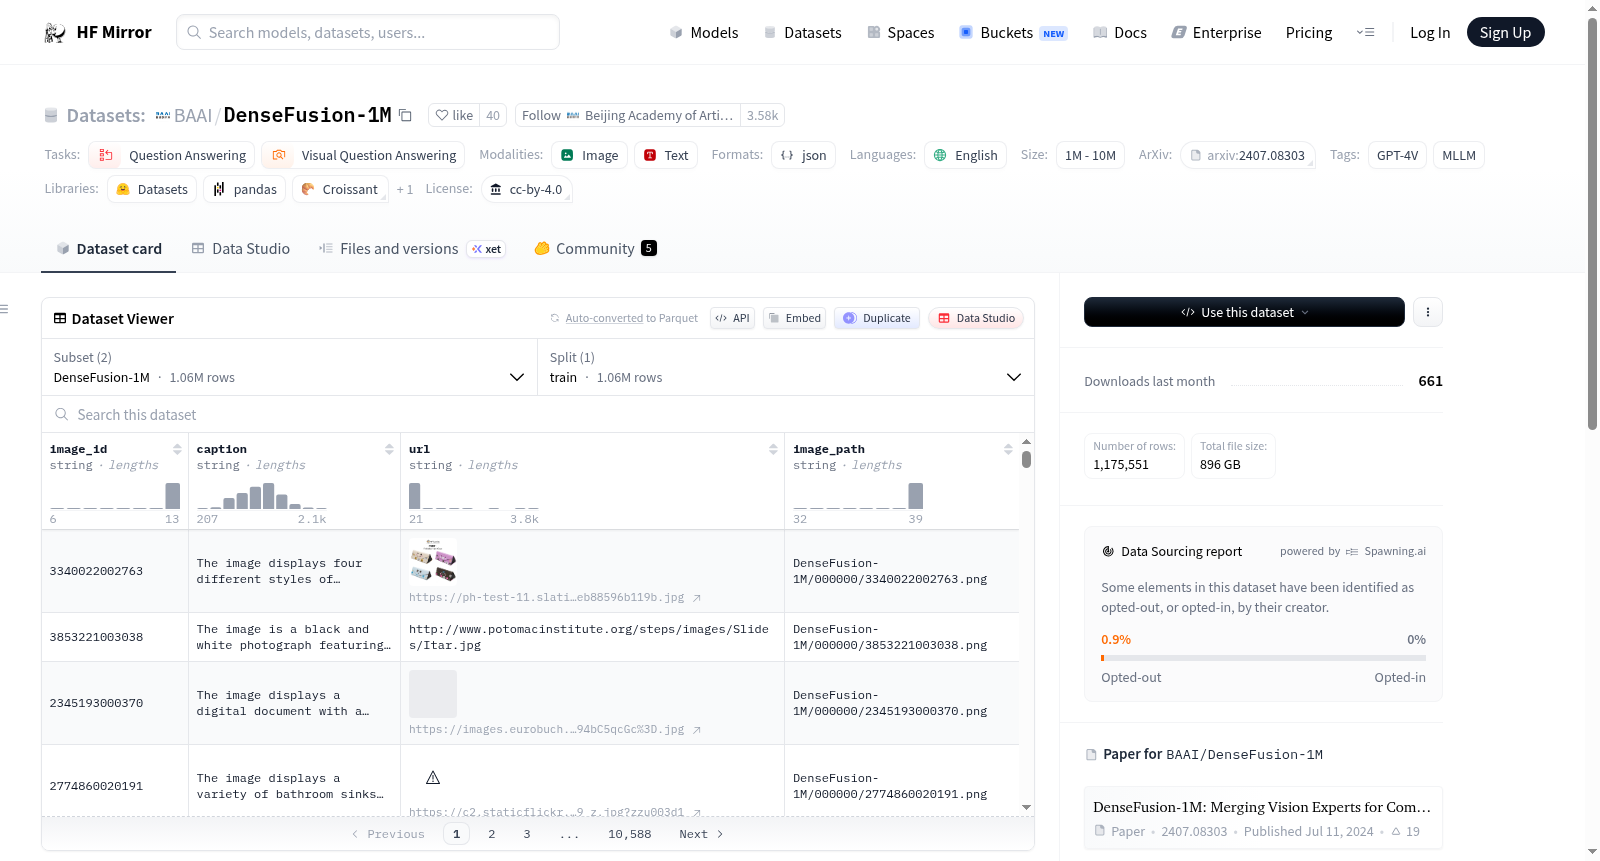Viewport: 1600px width, 861px height.
Task: Open the three-dot options next to Use this dataset
Action: coord(1428,312)
